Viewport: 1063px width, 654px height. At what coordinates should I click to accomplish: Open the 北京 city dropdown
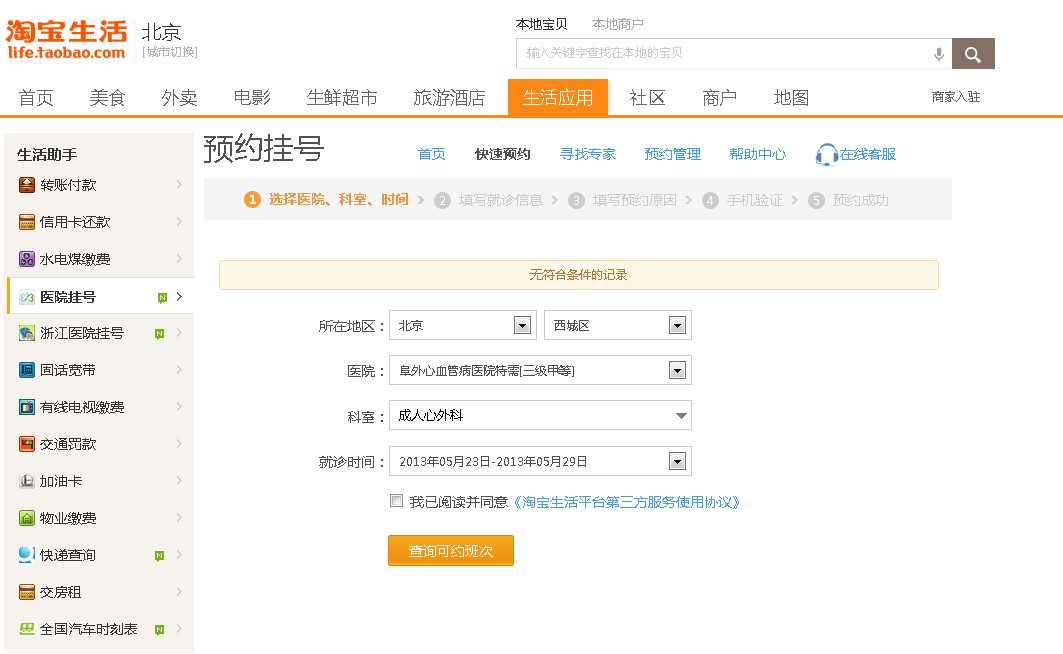click(x=521, y=326)
